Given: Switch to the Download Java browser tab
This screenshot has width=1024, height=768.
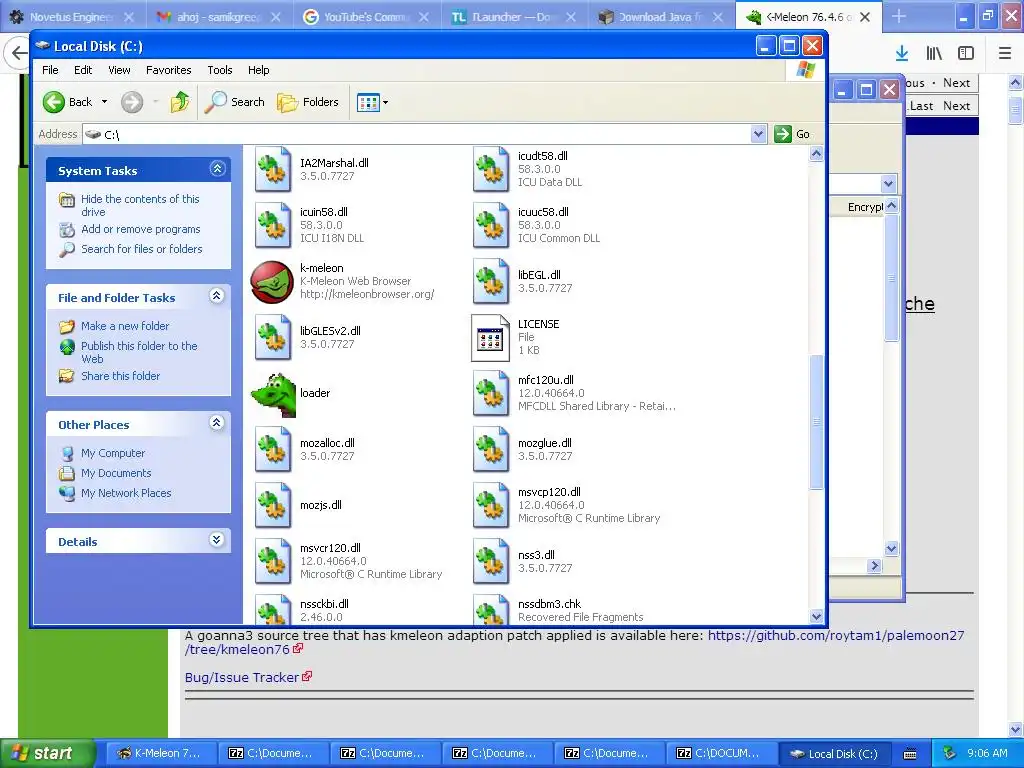Looking at the screenshot, I should tap(662, 17).
